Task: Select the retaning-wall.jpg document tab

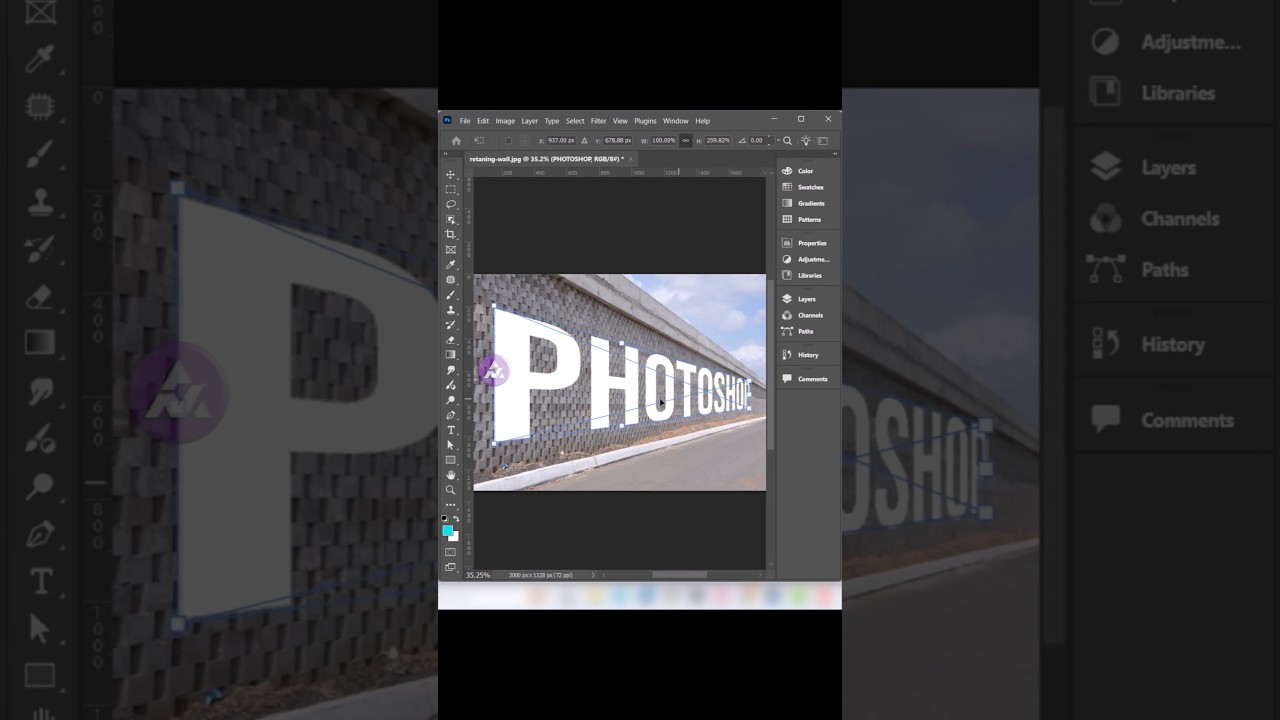Action: (546, 159)
